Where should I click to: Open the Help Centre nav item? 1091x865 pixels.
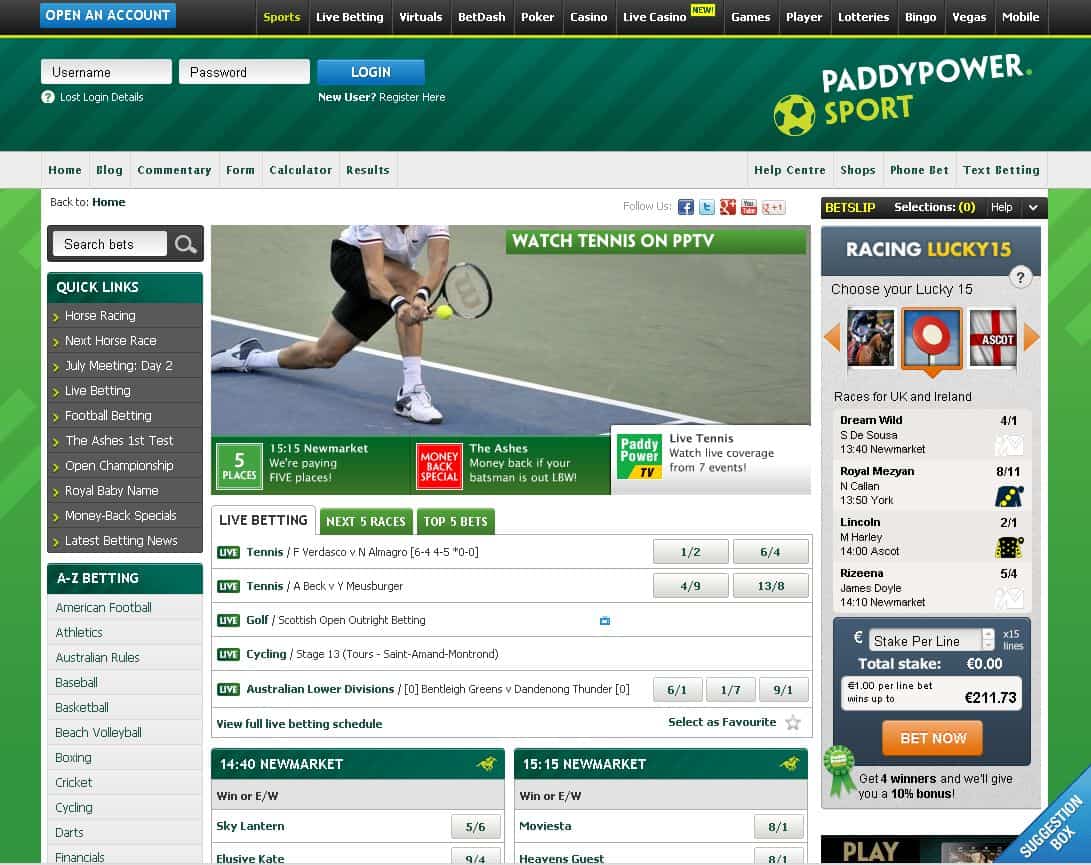coord(790,170)
